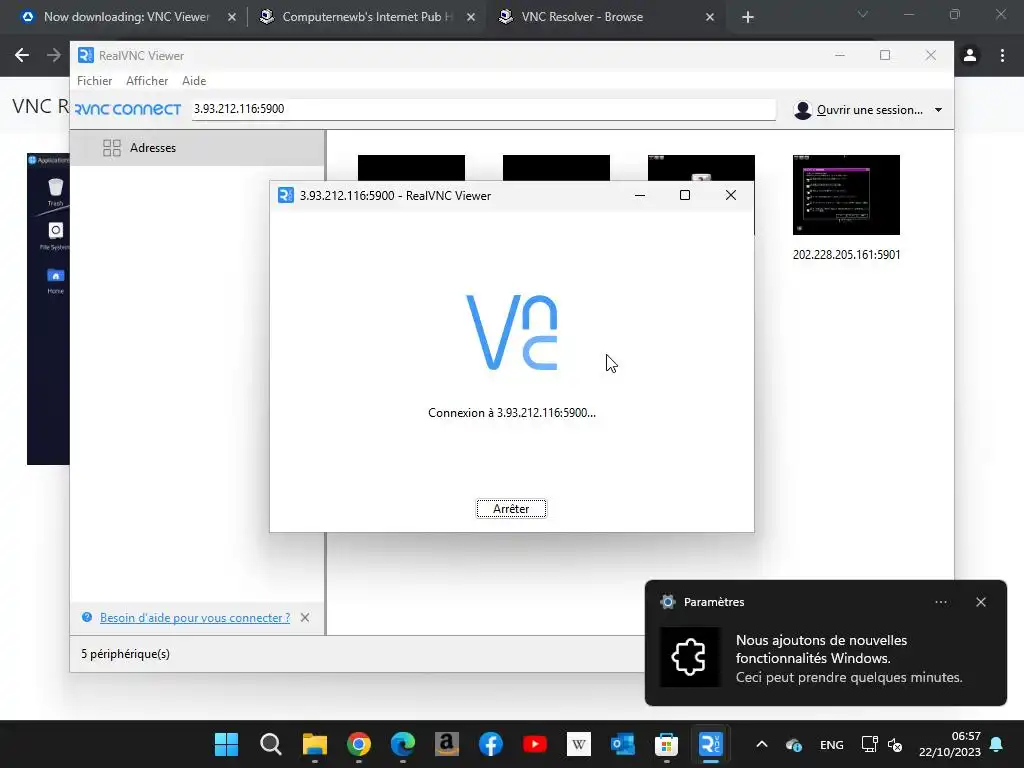Open YouTube from taskbar
The width and height of the screenshot is (1024, 768).
coord(535,744)
